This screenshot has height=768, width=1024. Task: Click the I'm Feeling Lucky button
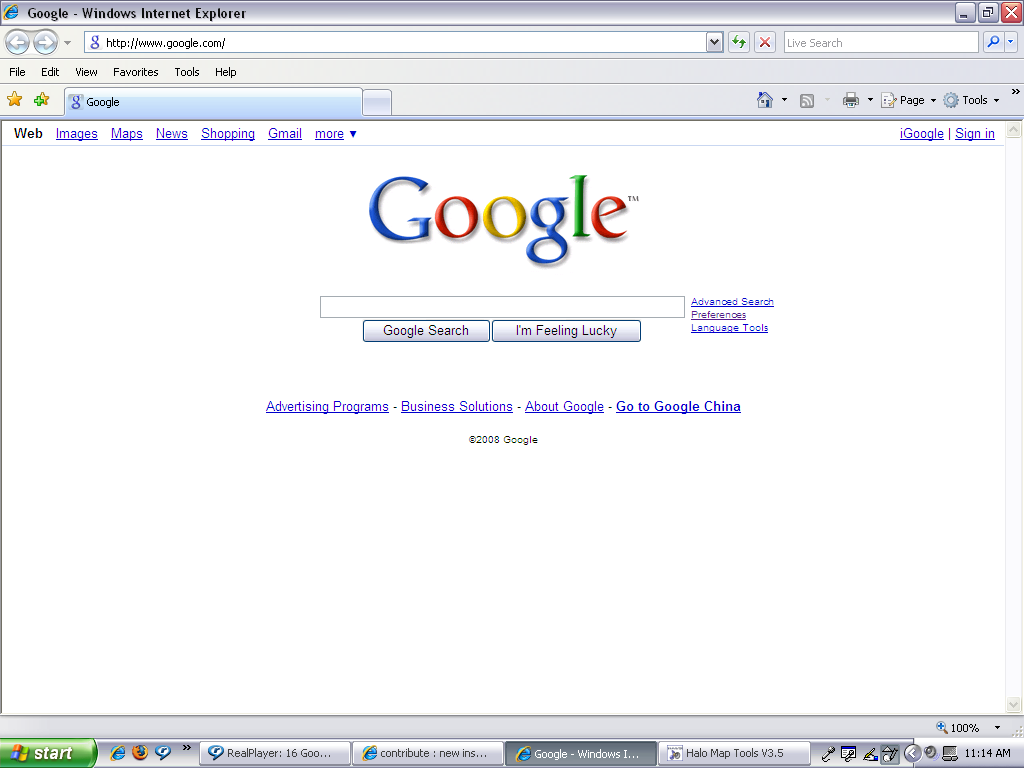[566, 330]
